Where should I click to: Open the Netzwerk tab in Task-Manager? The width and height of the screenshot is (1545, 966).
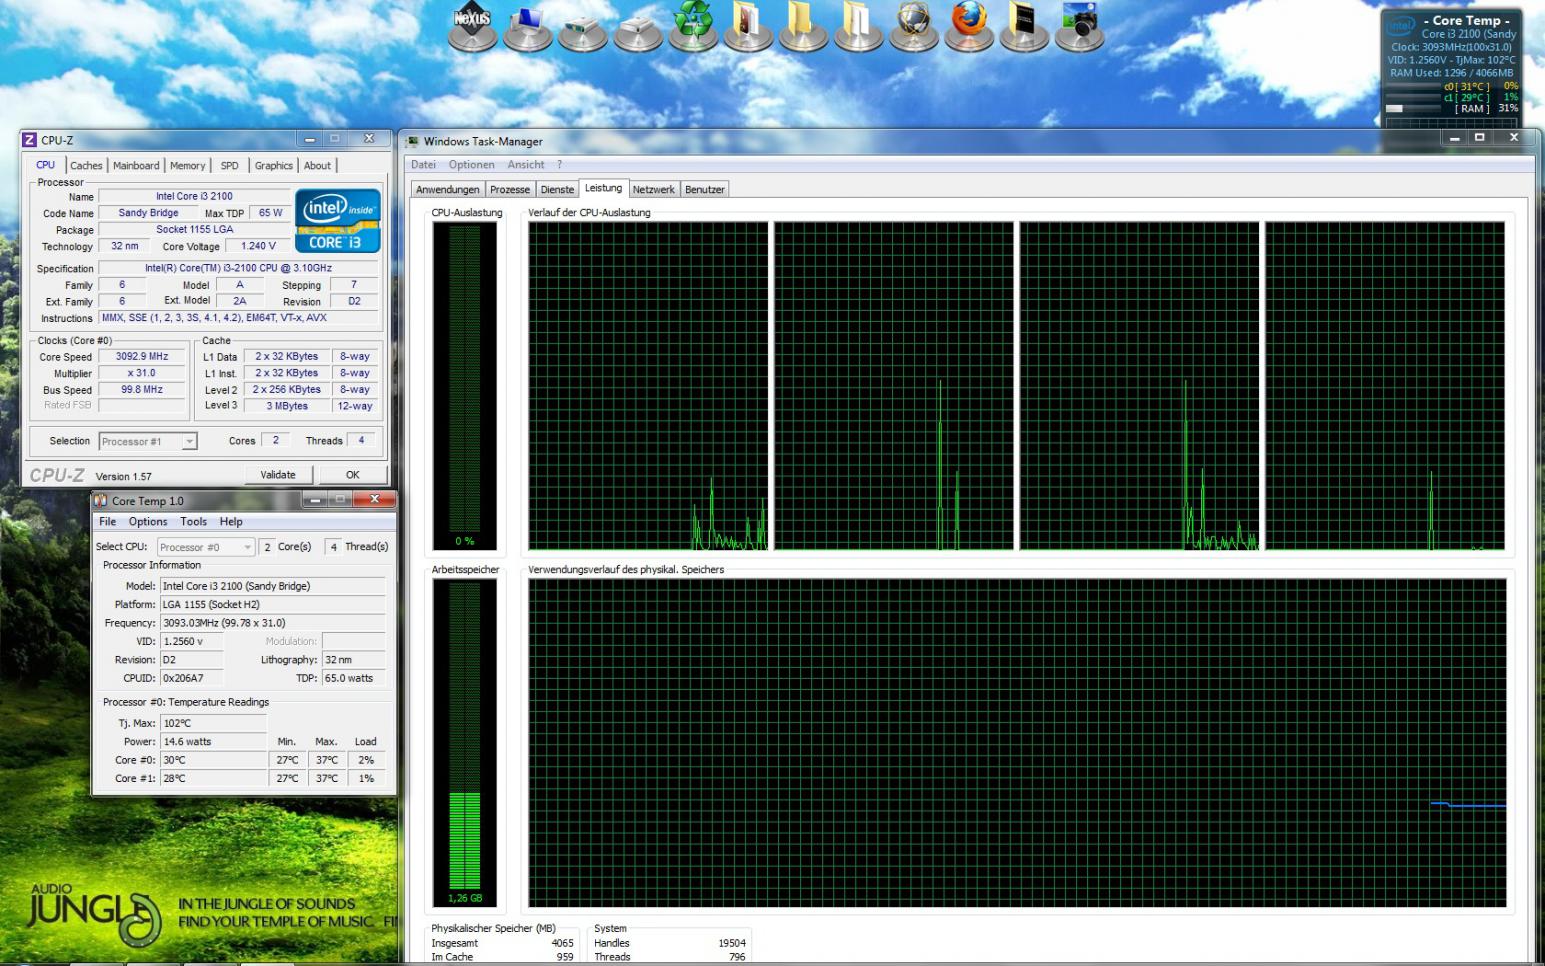654,189
